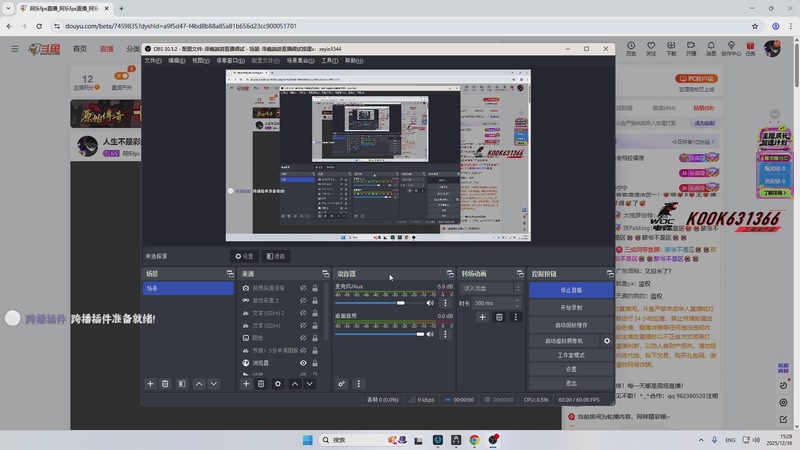Toggle visibility of 图像 source
Image resolution: width=800 pixels, height=450 pixels.
(303, 338)
